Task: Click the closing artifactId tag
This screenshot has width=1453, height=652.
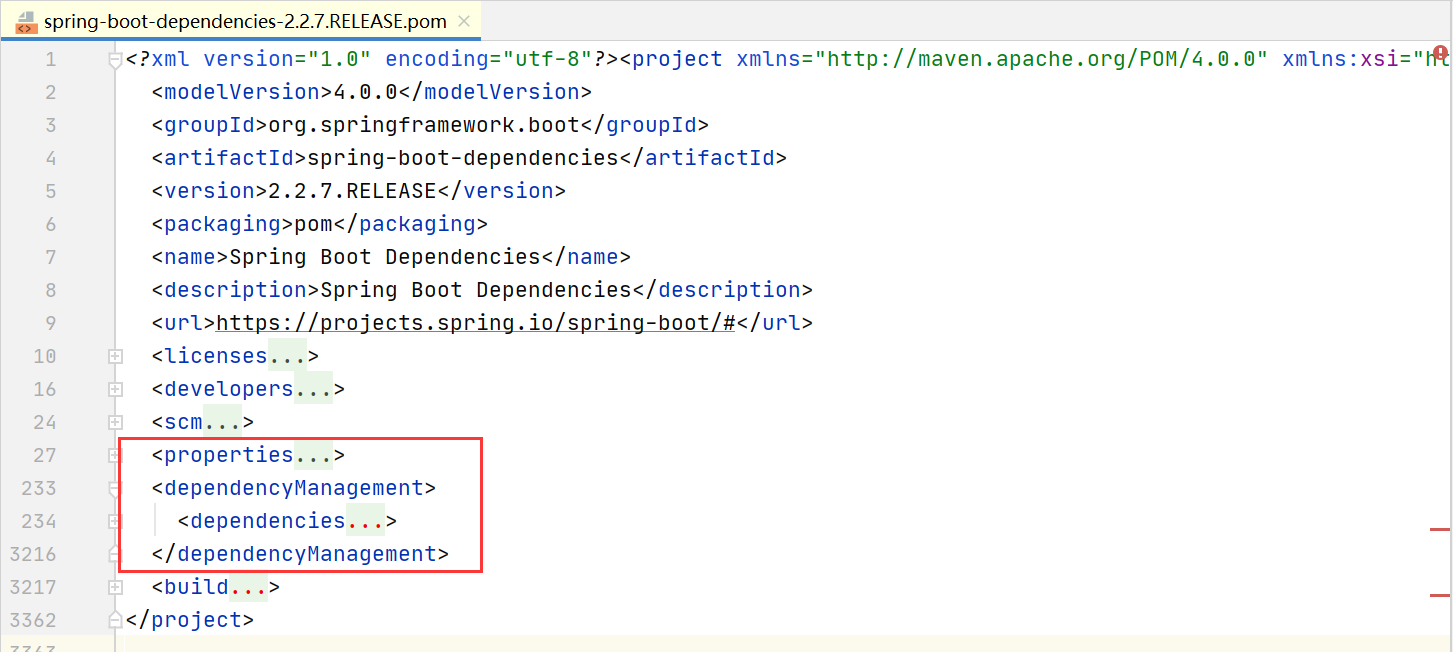Action: pos(704,159)
